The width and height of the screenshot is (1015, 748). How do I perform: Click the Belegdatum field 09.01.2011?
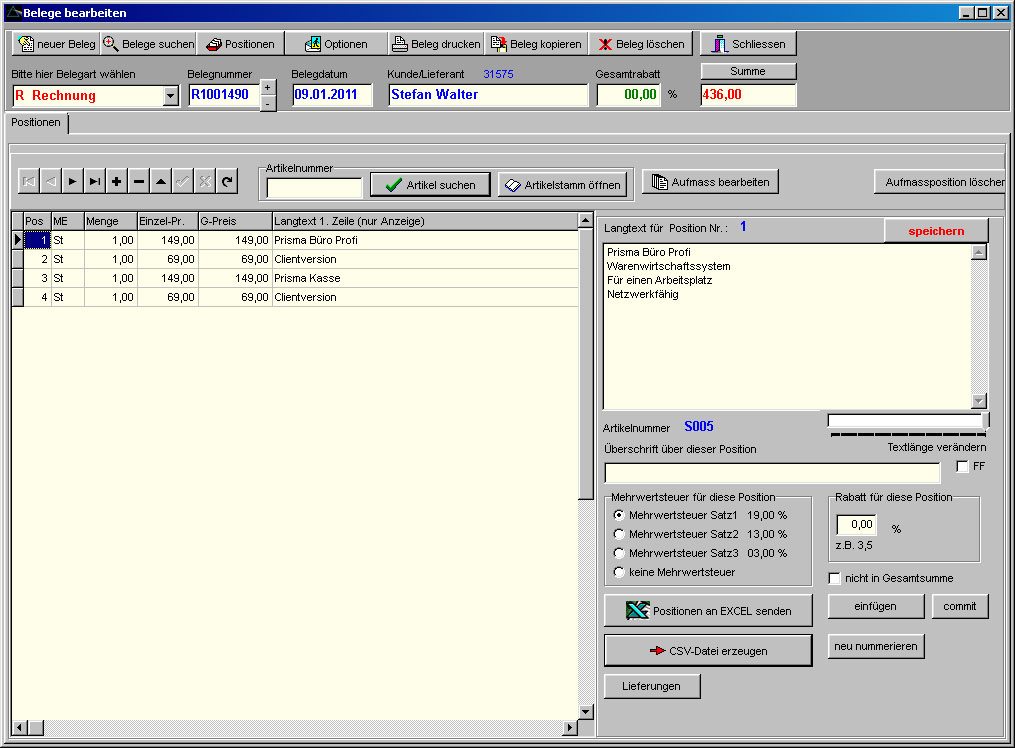pyautogui.click(x=332, y=94)
